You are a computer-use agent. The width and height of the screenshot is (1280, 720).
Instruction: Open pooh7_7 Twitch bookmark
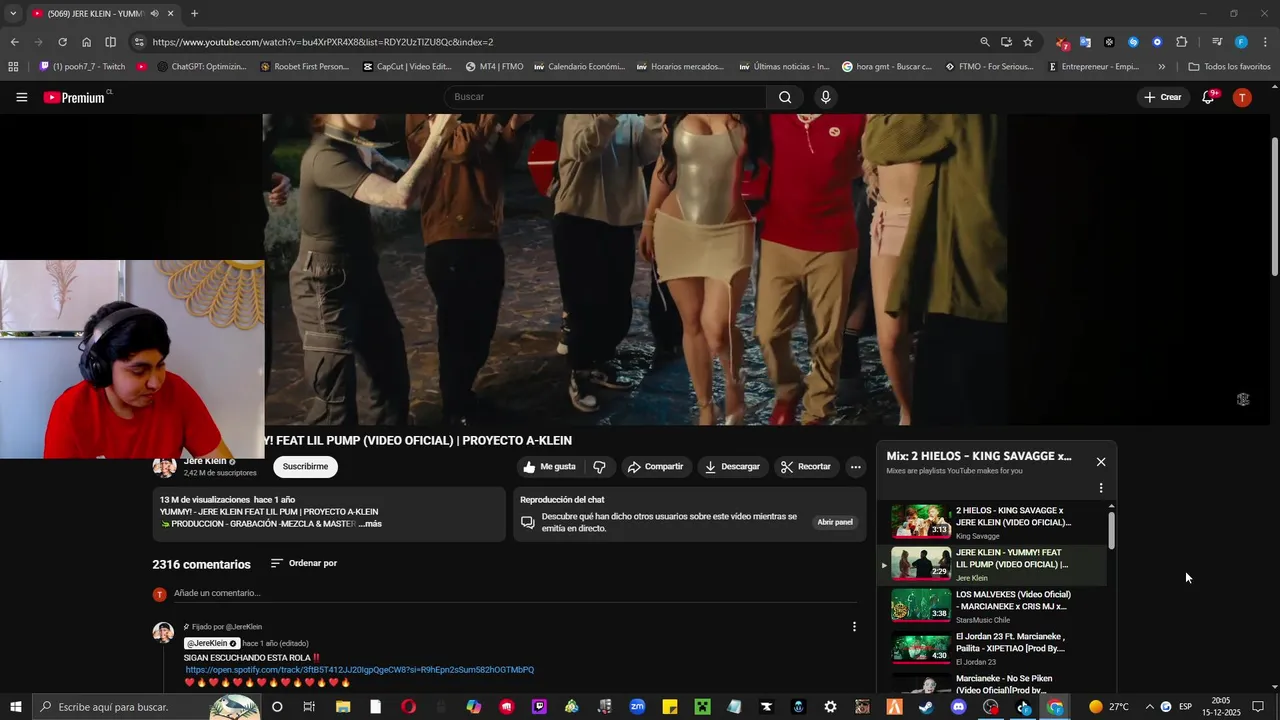tap(83, 67)
